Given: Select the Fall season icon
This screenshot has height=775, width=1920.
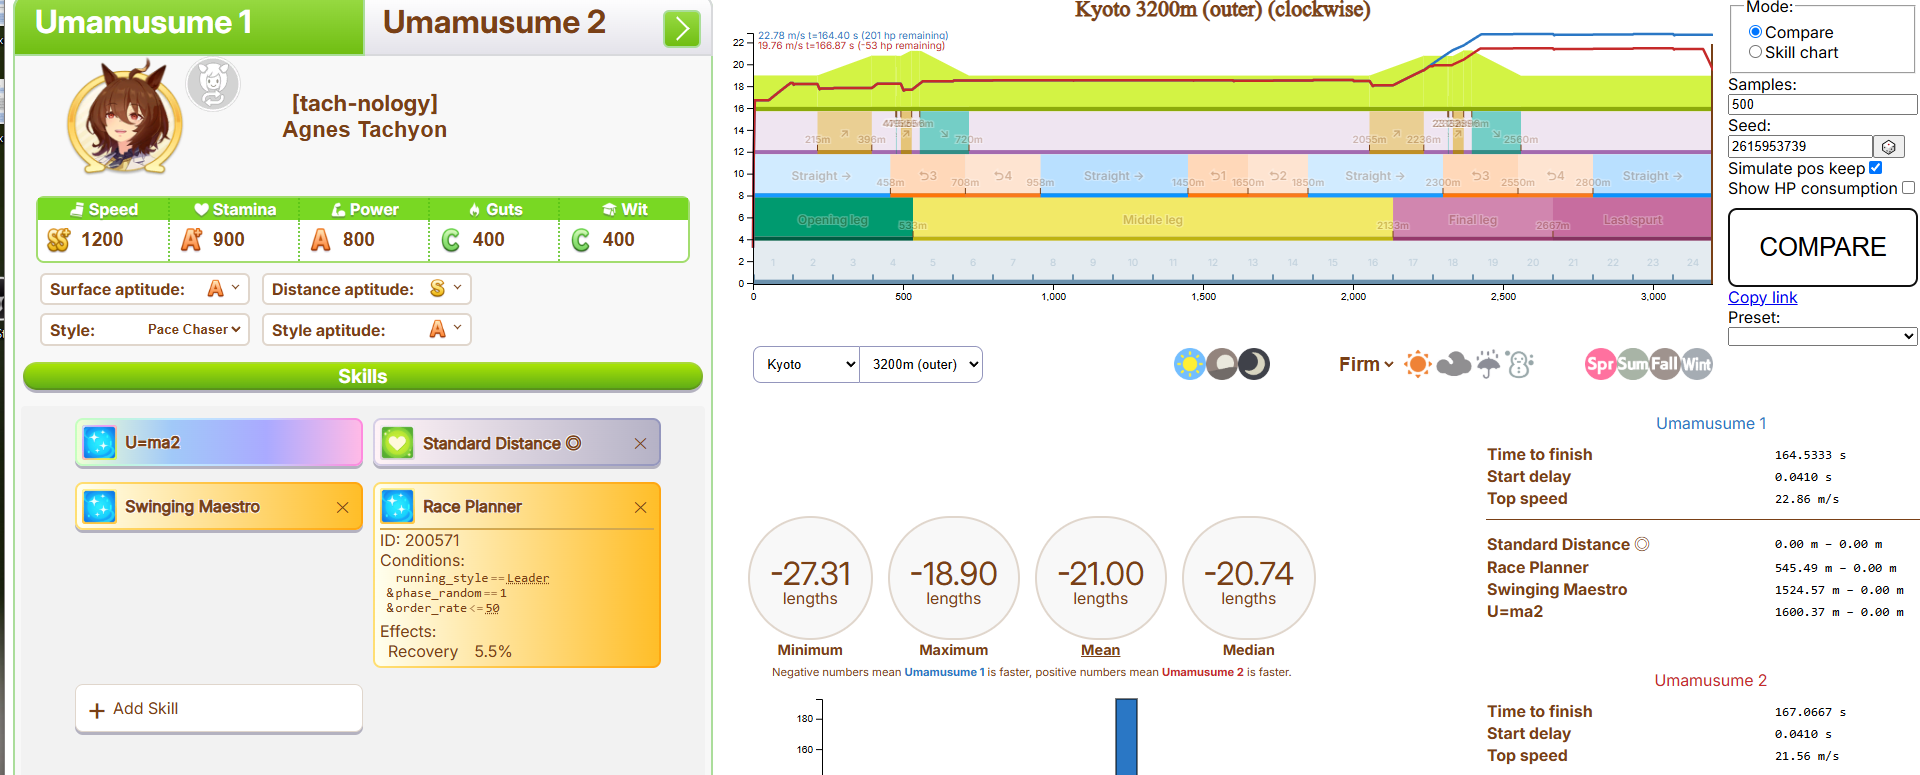Looking at the screenshot, I should (1664, 364).
